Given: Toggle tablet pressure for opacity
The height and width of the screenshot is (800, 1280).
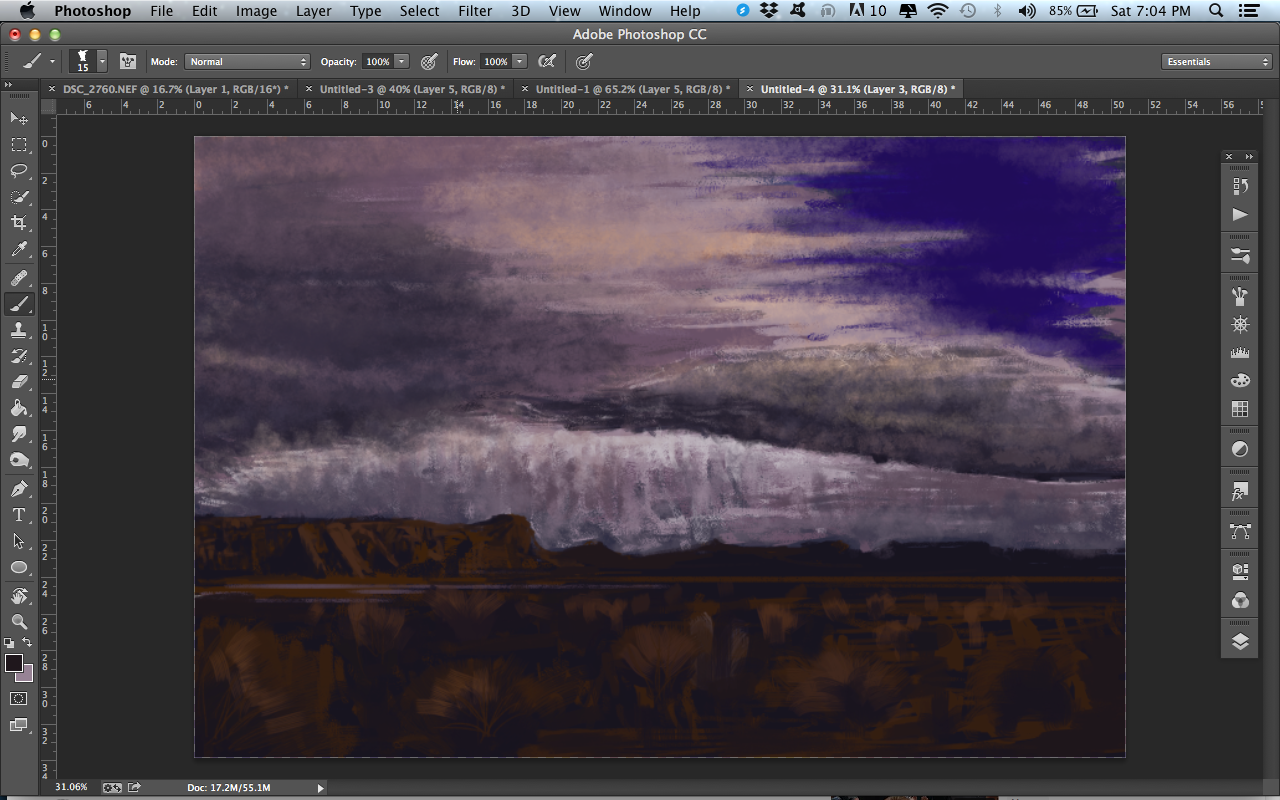Looking at the screenshot, I should tap(429, 61).
